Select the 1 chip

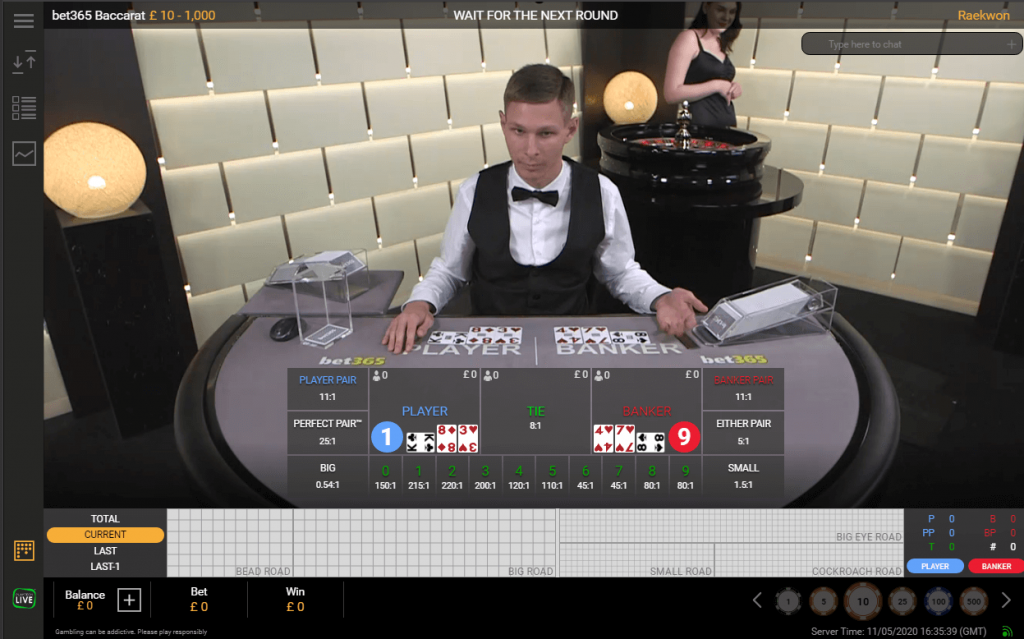pyautogui.click(x=788, y=601)
